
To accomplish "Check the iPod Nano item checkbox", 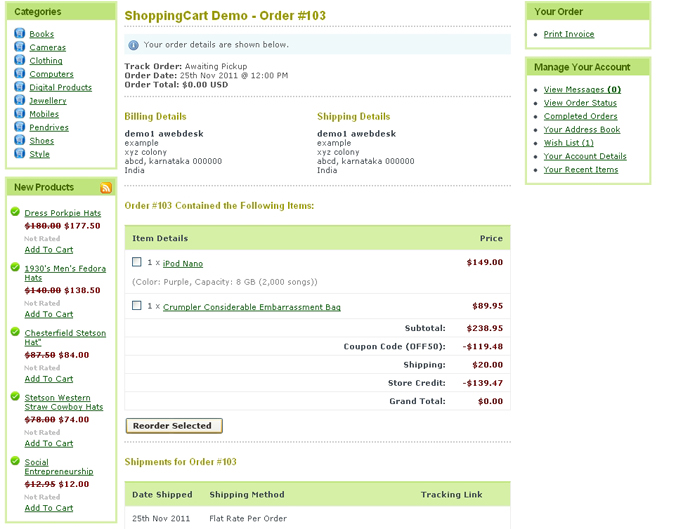I will pyautogui.click(x=137, y=262).
